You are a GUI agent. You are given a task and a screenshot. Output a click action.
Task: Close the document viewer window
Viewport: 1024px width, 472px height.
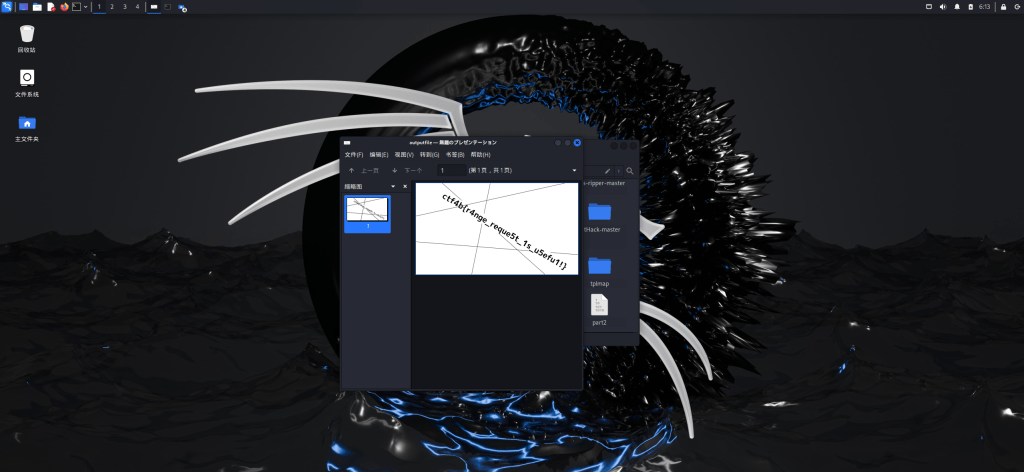tap(577, 142)
